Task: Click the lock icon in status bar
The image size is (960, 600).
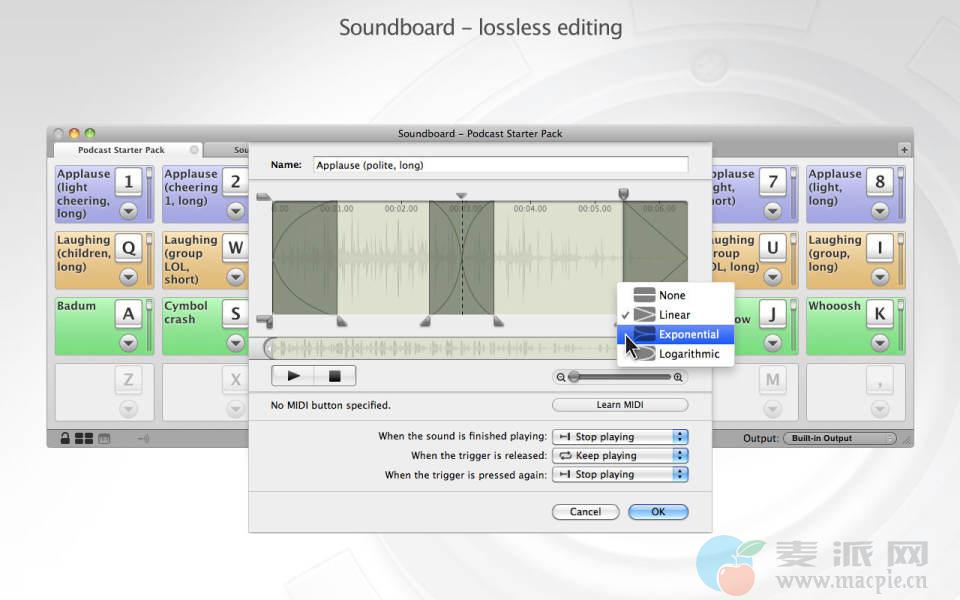Action: (65, 438)
